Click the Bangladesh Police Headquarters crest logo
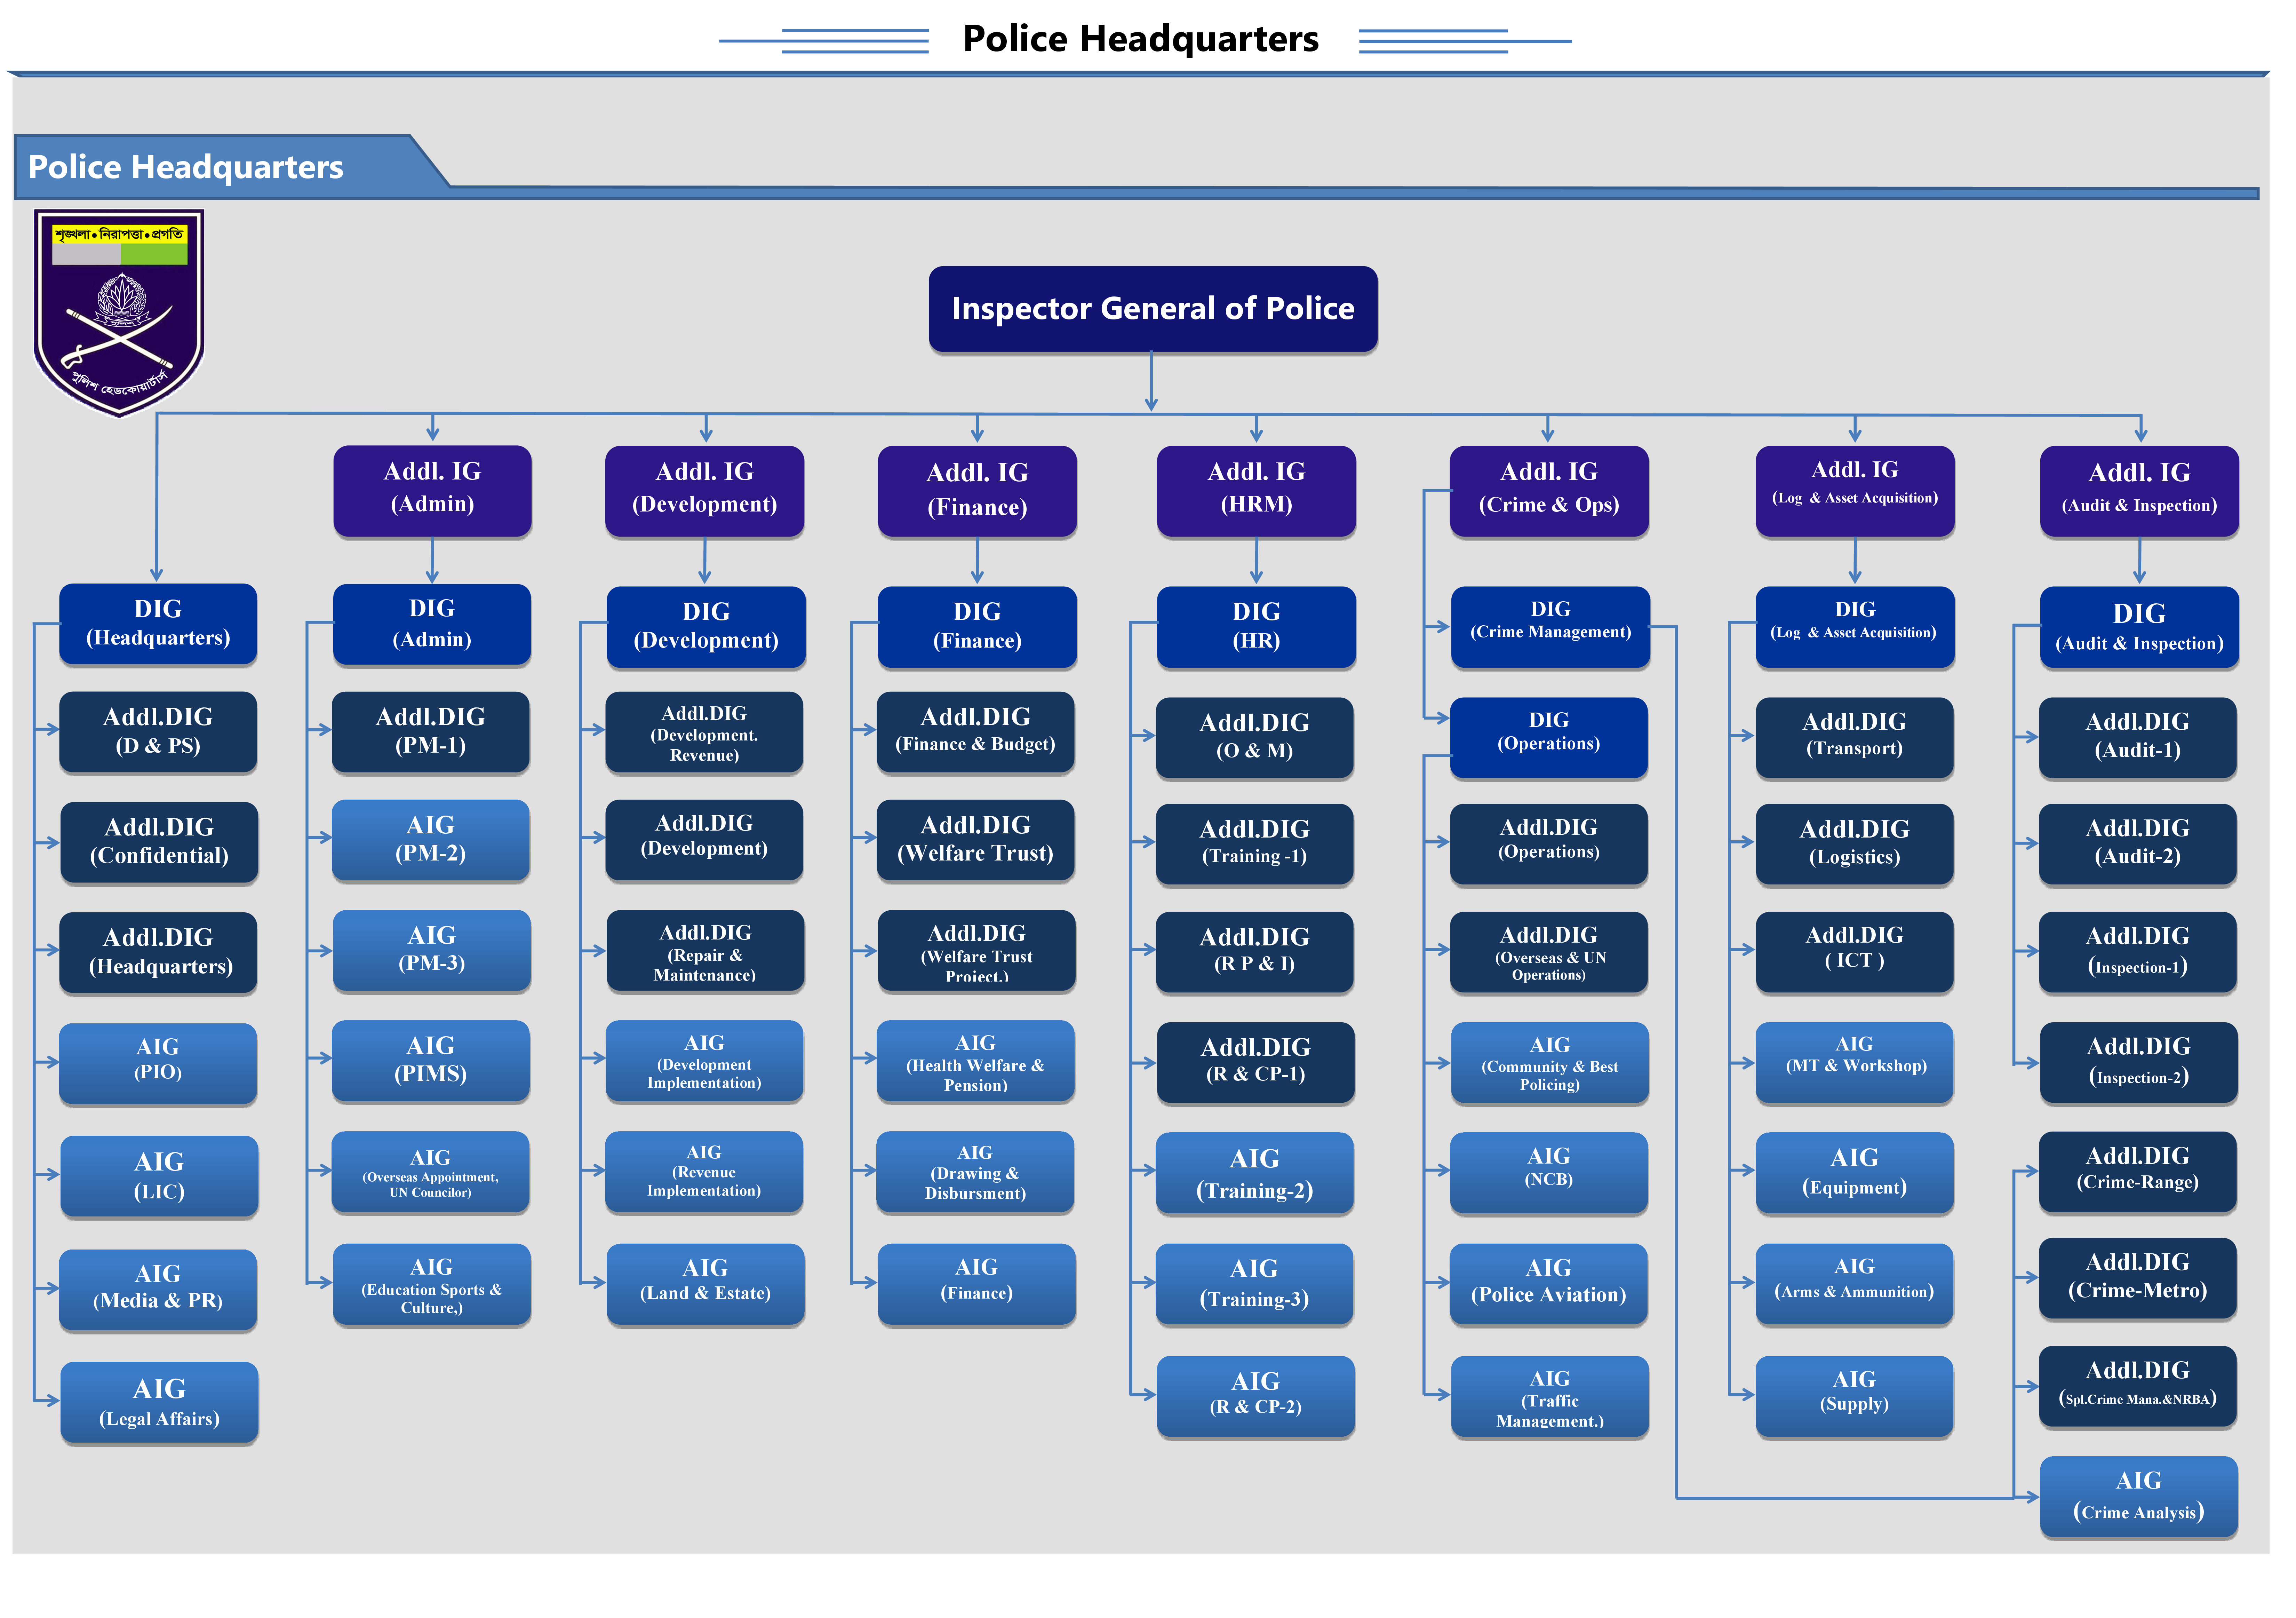 pyautogui.click(x=119, y=311)
